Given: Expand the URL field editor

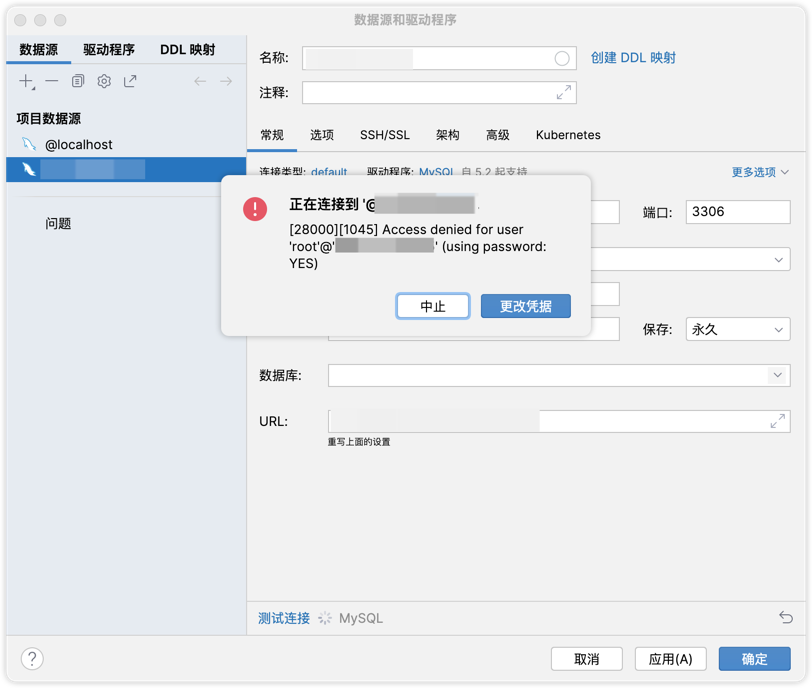Looking at the screenshot, I should [777, 421].
